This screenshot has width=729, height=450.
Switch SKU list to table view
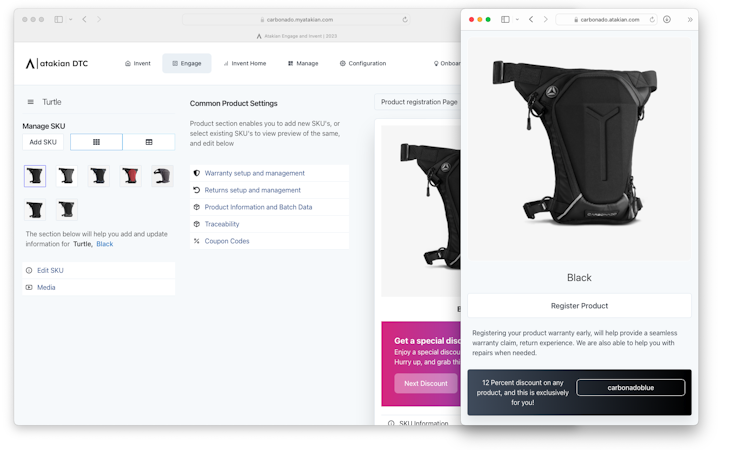(149, 142)
